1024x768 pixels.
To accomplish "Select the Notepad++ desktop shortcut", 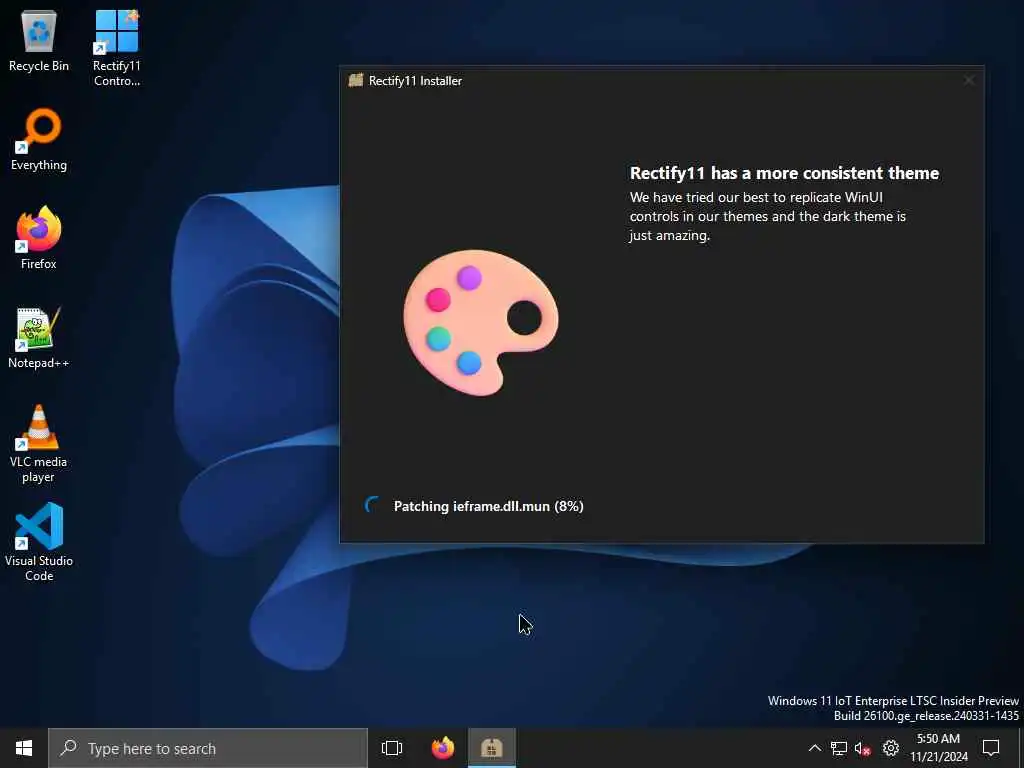I will click(x=39, y=338).
